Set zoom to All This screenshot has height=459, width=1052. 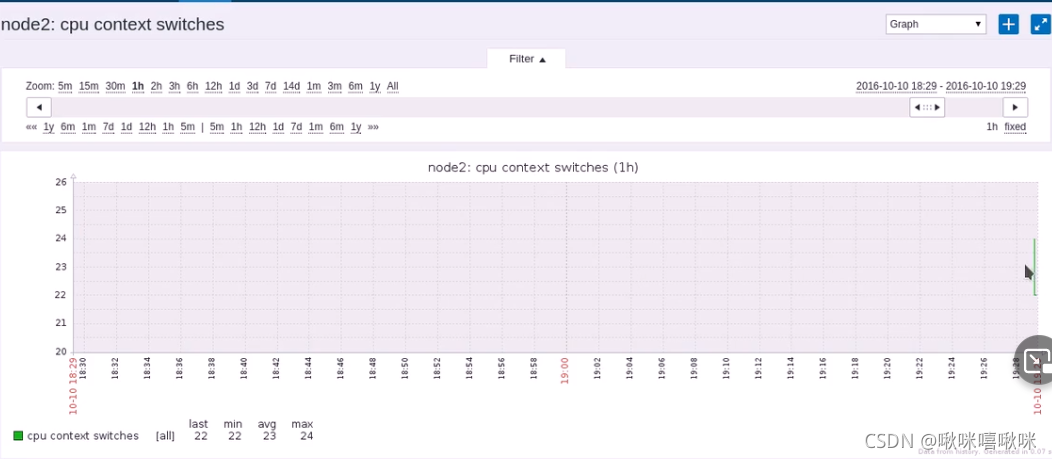392,86
